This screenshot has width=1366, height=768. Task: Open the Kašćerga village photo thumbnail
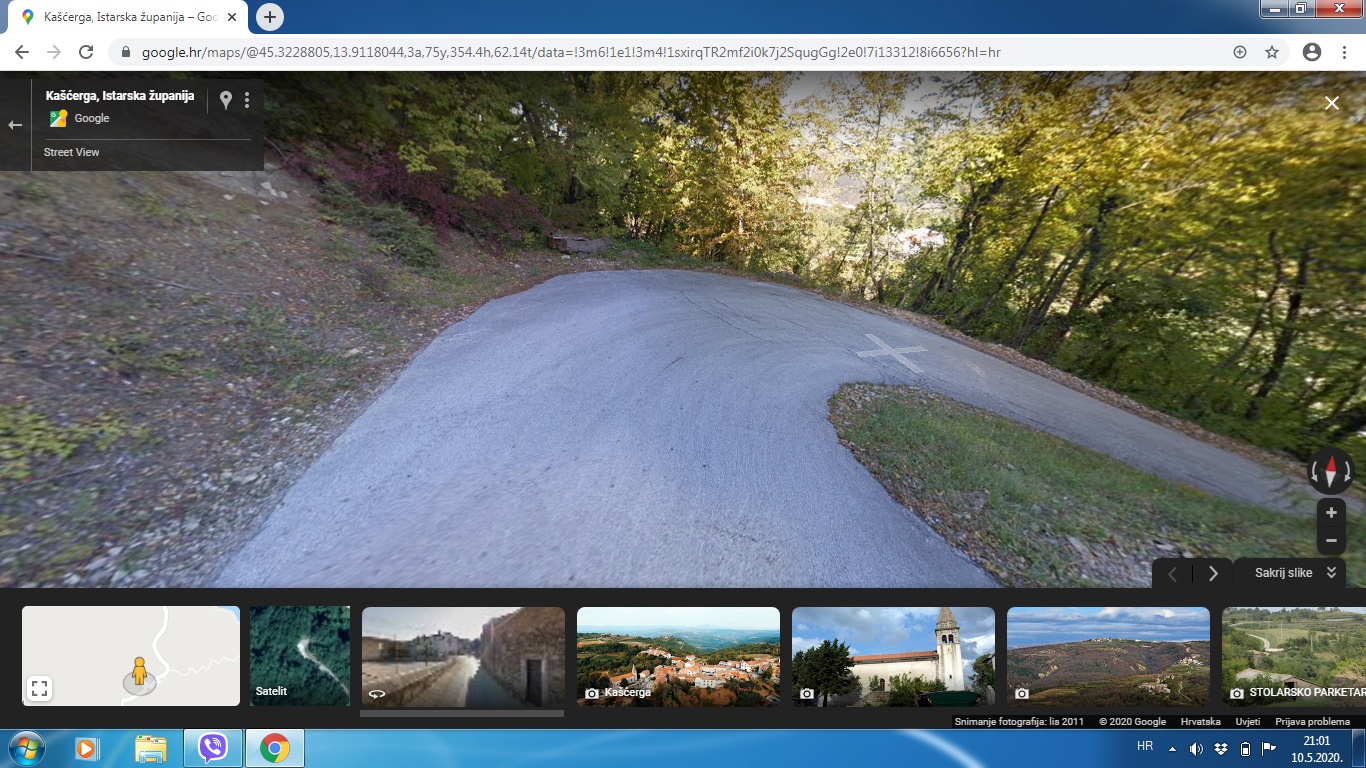click(678, 656)
